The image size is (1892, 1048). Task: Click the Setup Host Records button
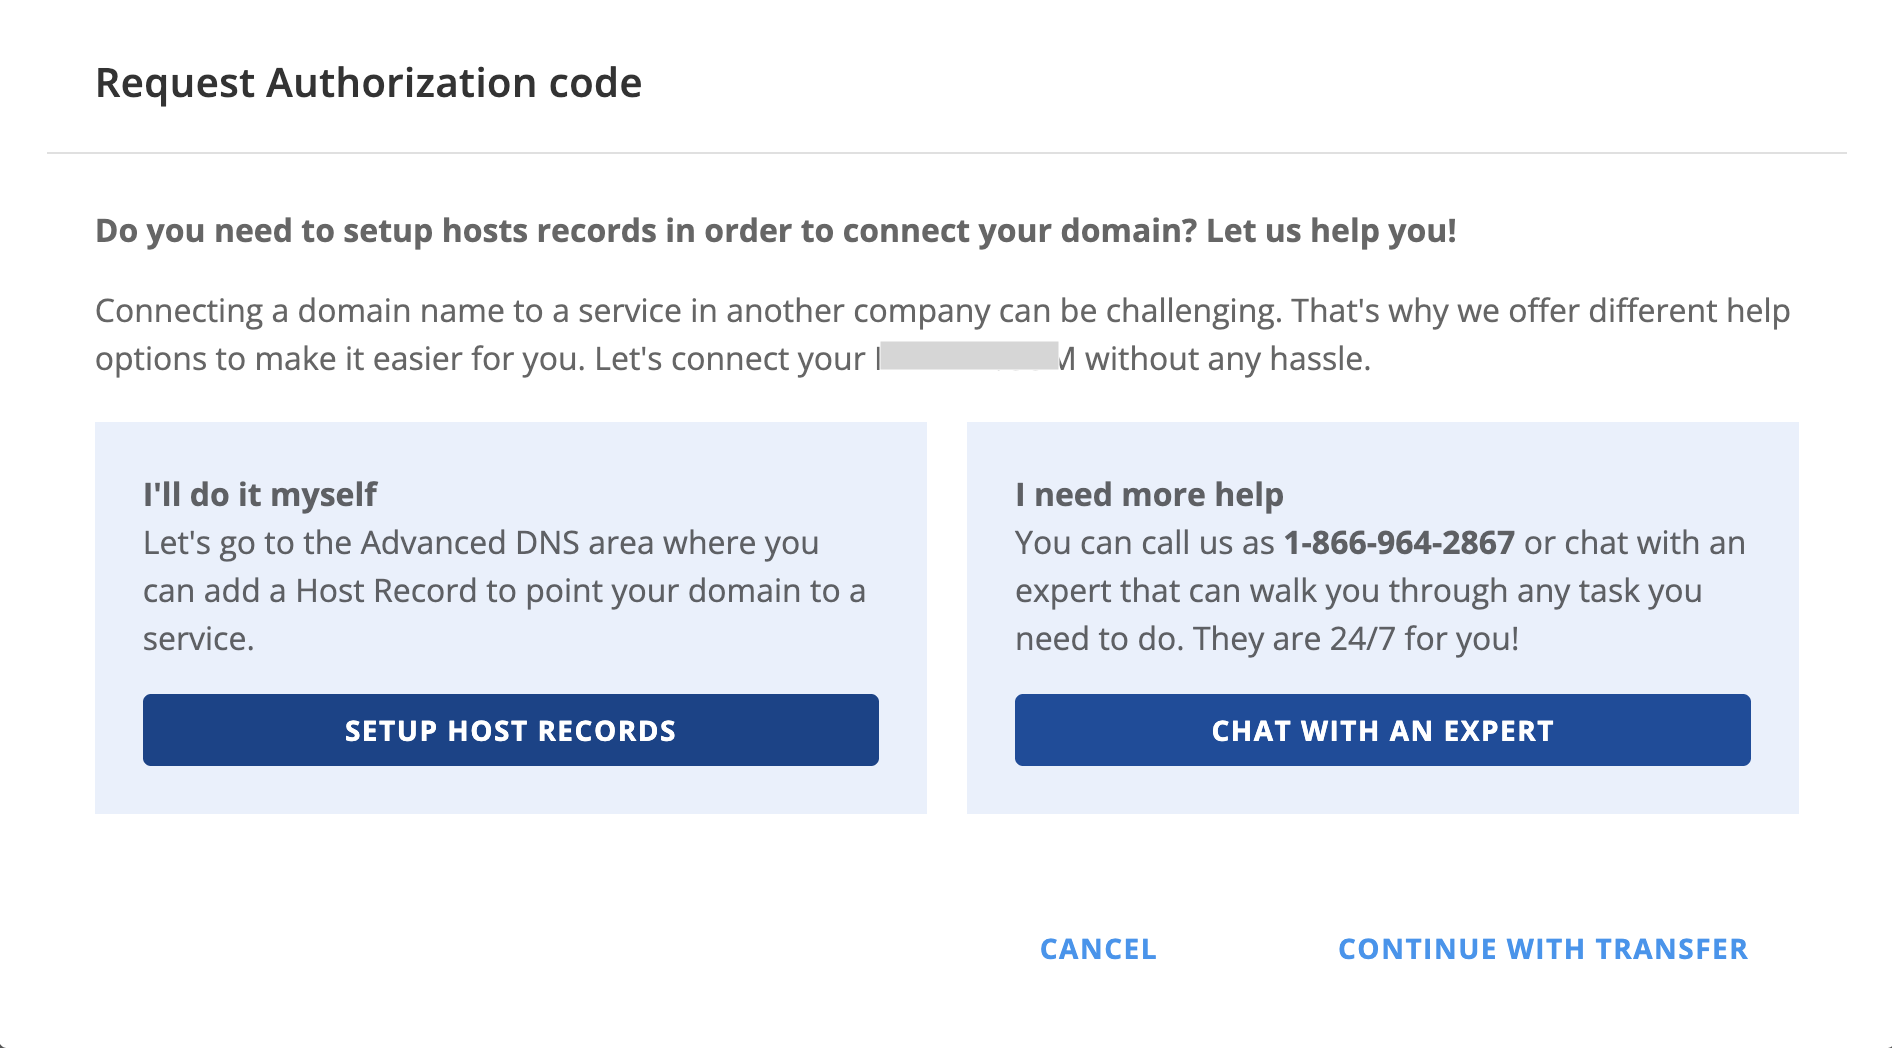[510, 730]
